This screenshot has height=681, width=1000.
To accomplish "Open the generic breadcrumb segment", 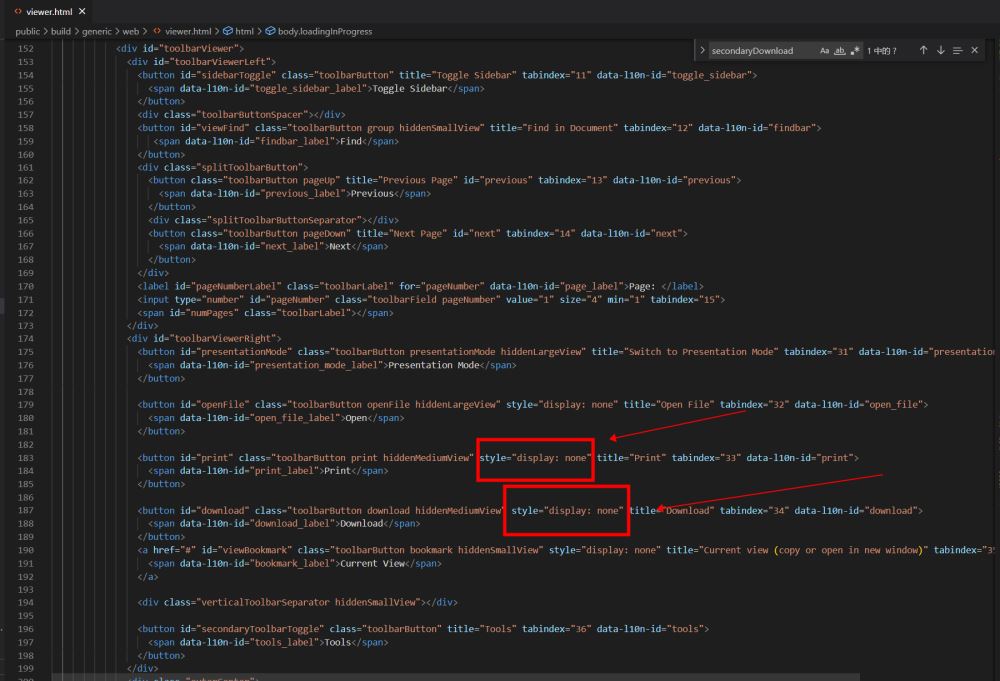I will [x=96, y=31].
